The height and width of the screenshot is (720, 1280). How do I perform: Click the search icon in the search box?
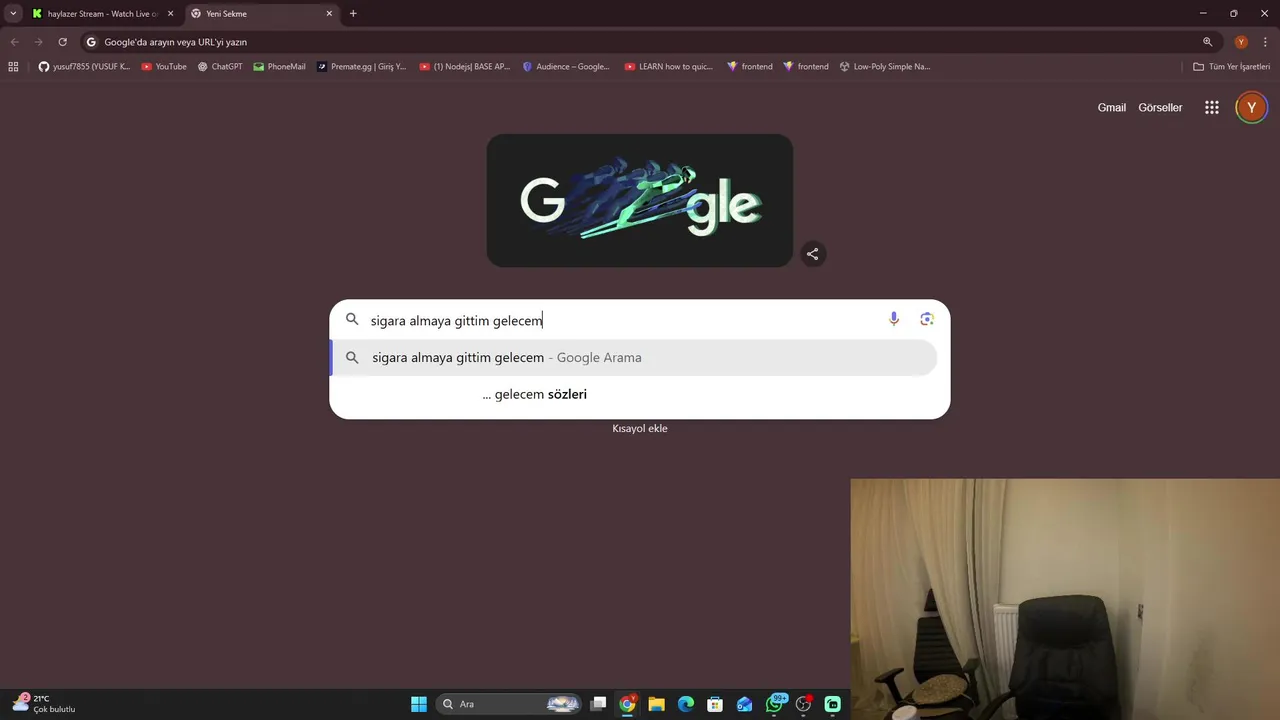pyautogui.click(x=352, y=320)
